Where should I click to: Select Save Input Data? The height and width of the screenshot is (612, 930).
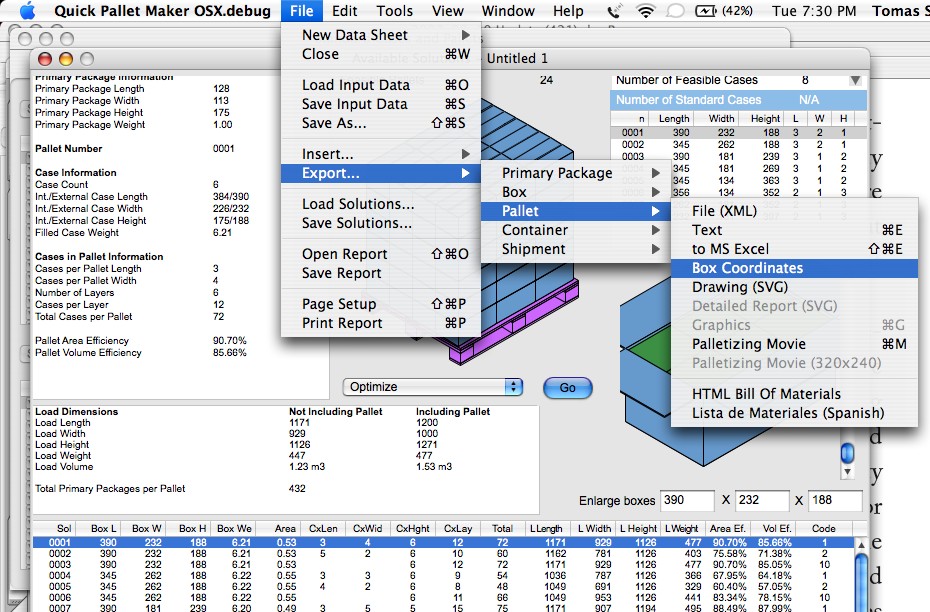(380, 104)
